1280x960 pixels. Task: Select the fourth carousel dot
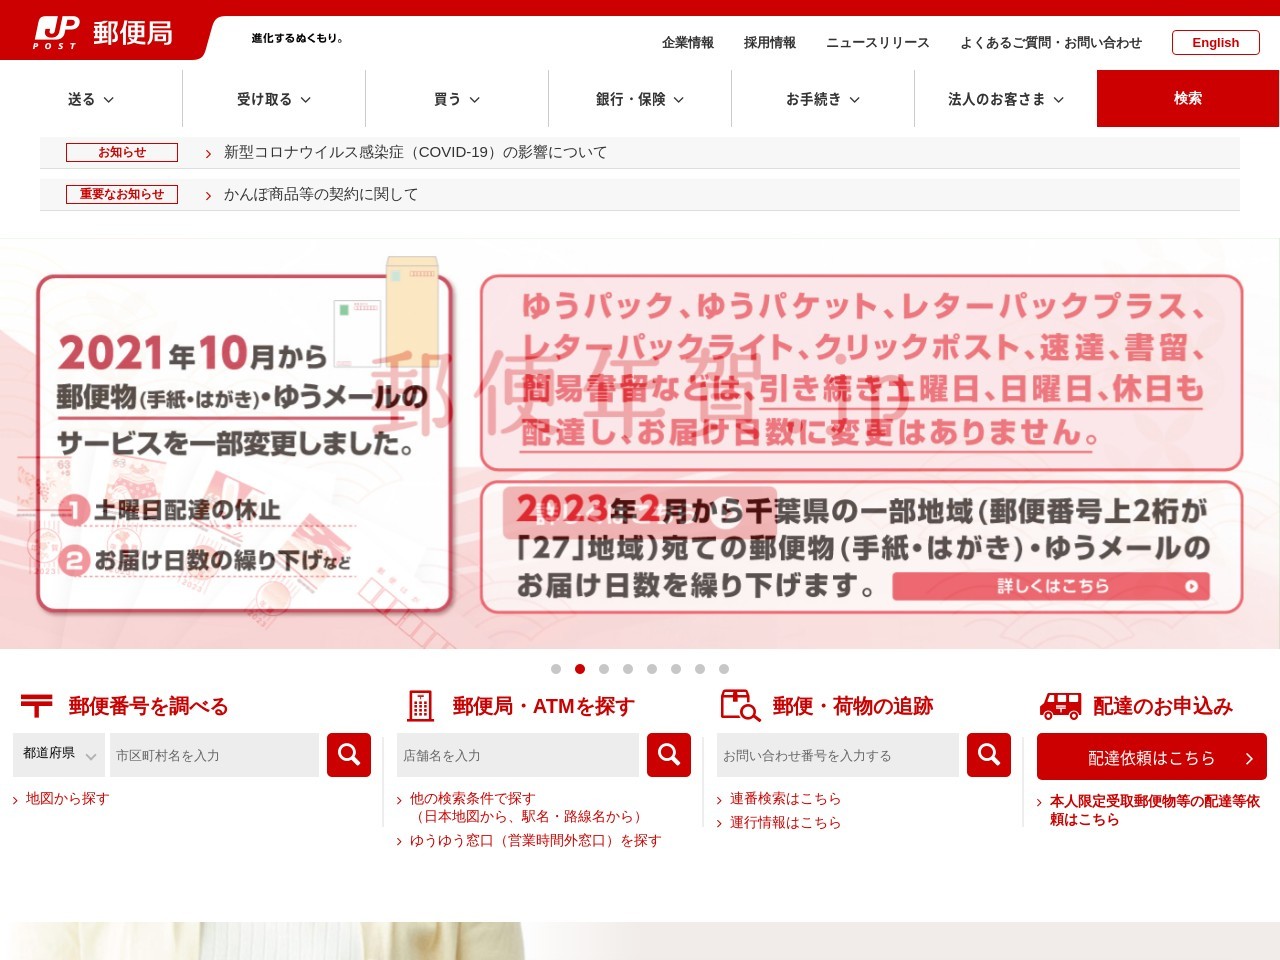(x=628, y=669)
